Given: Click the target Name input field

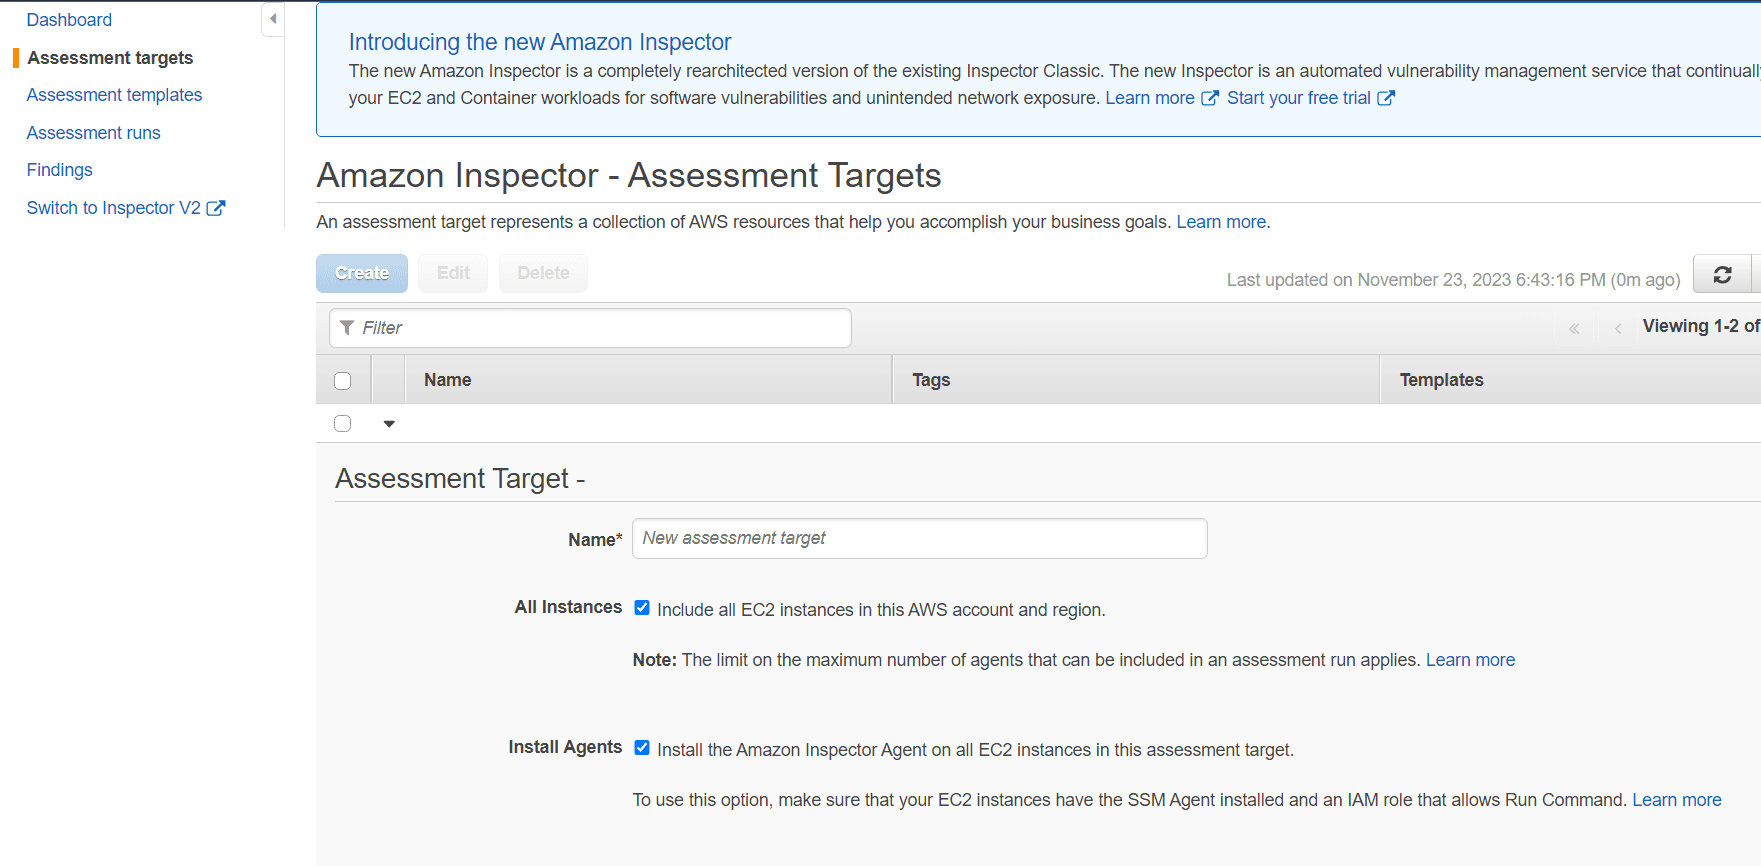Looking at the screenshot, I should 920,538.
